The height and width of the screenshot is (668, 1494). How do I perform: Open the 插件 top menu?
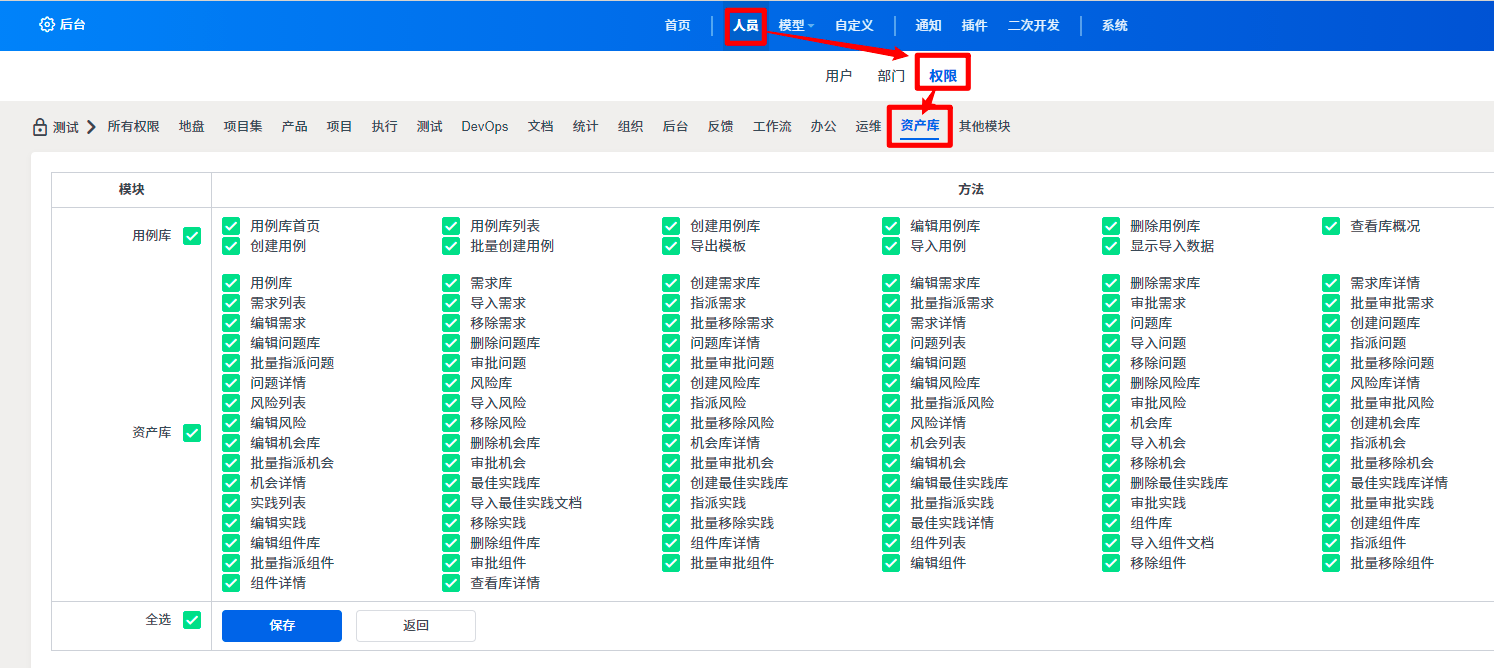(974, 26)
